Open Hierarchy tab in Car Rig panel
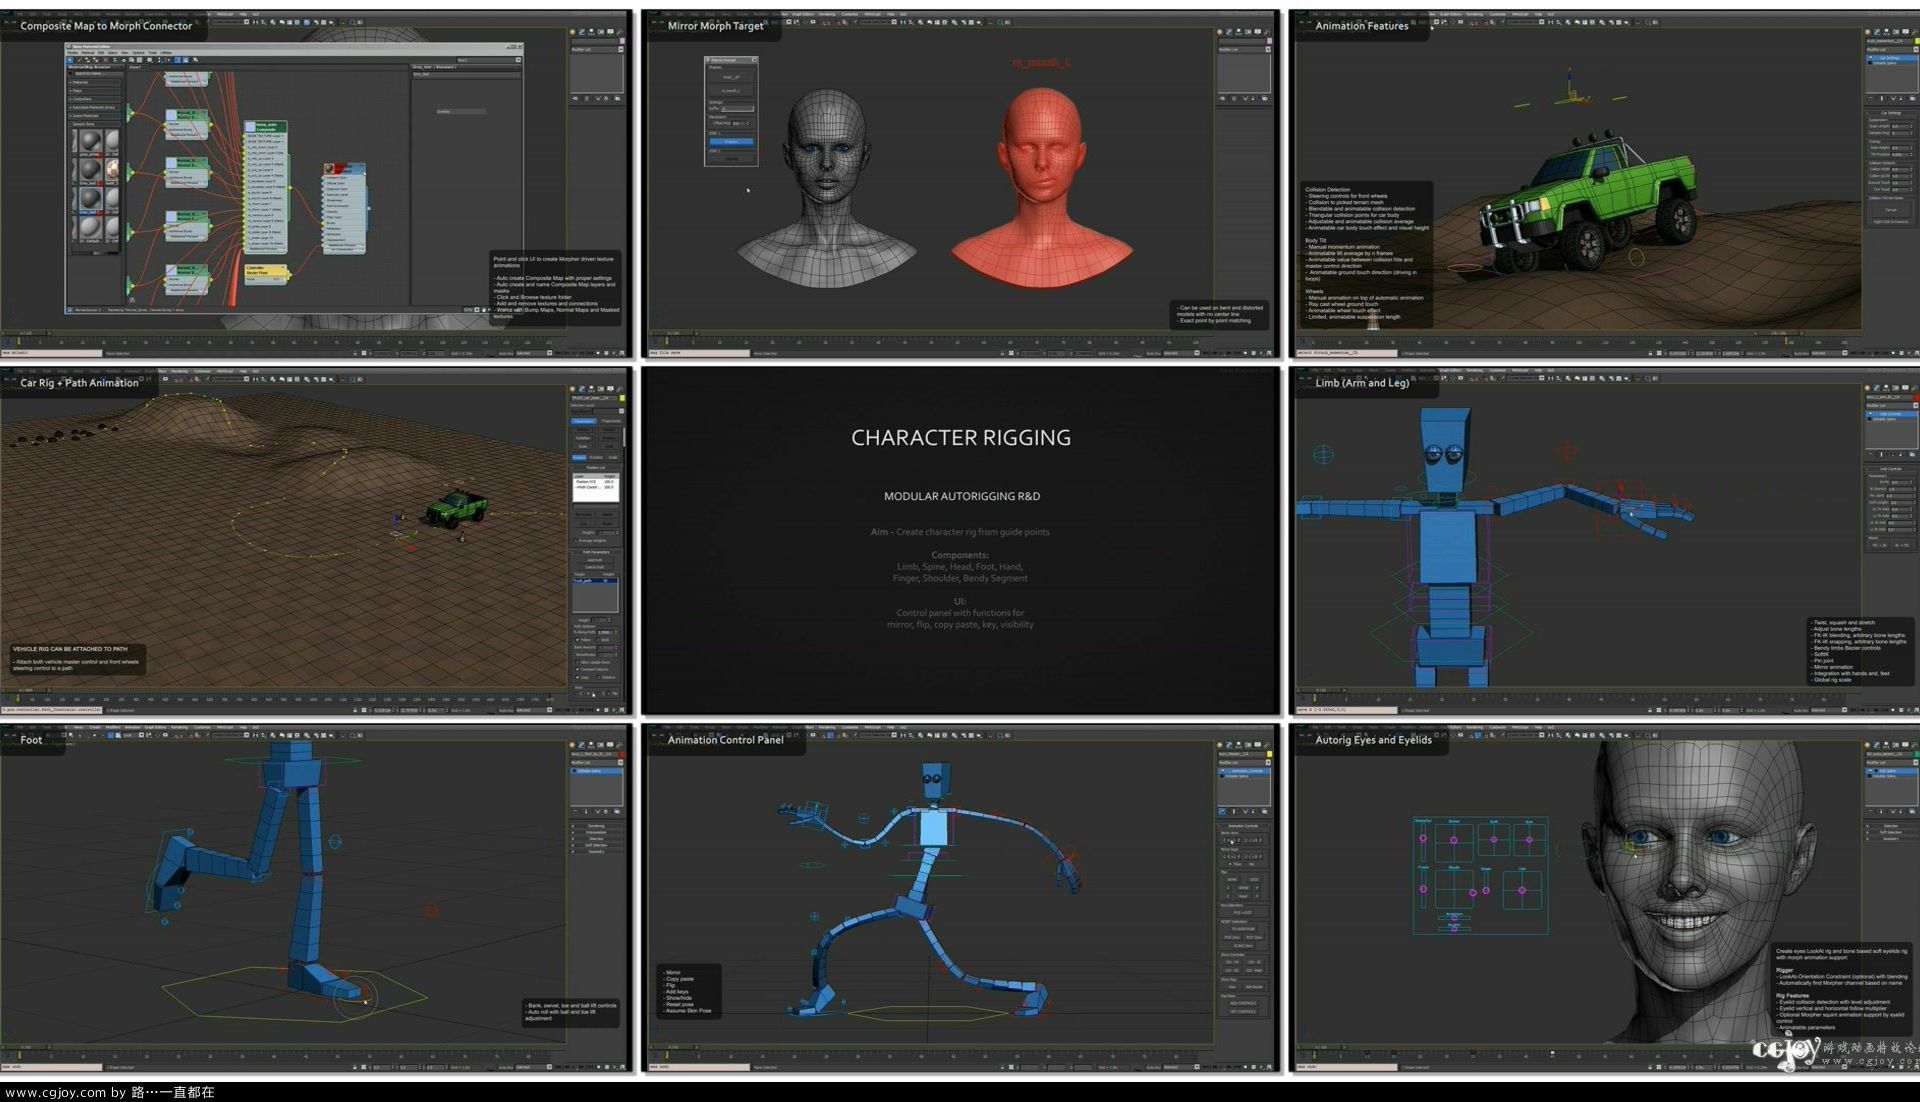The width and height of the screenshot is (1920, 1102). coord(590,389)
